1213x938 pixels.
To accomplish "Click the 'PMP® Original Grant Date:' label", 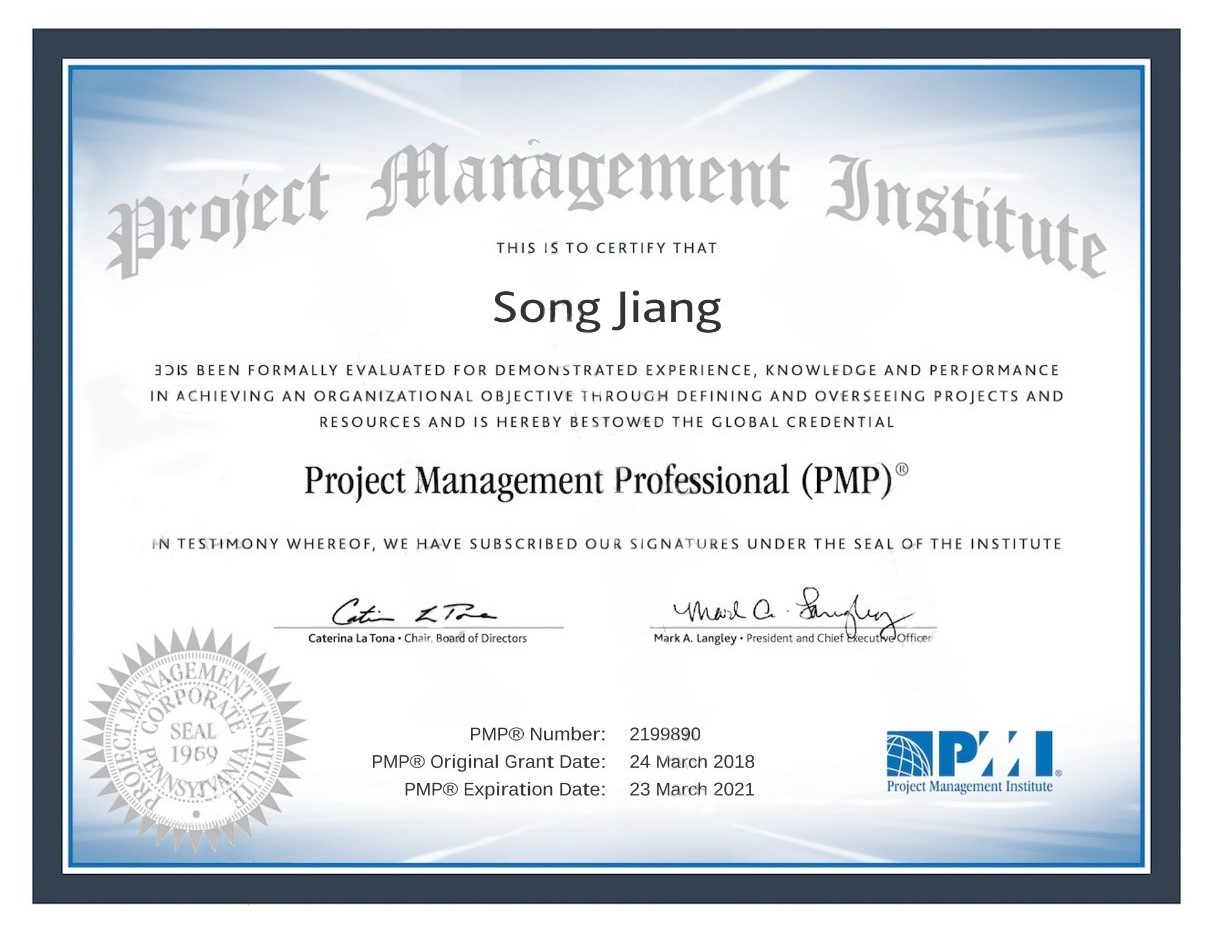I will 489,762.
